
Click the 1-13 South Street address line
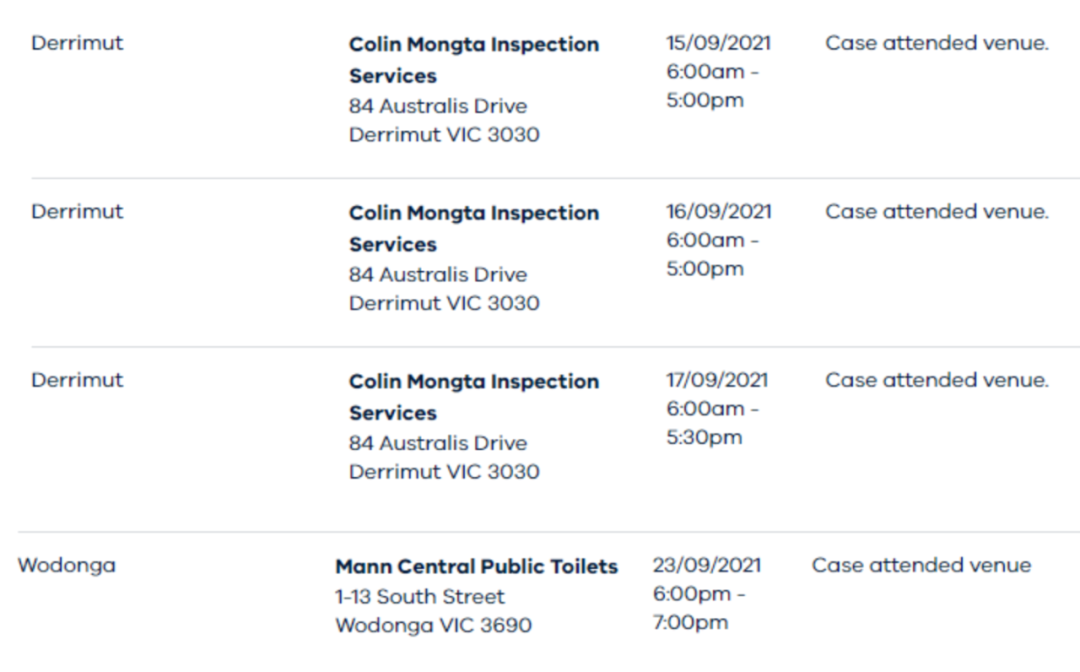420,596
